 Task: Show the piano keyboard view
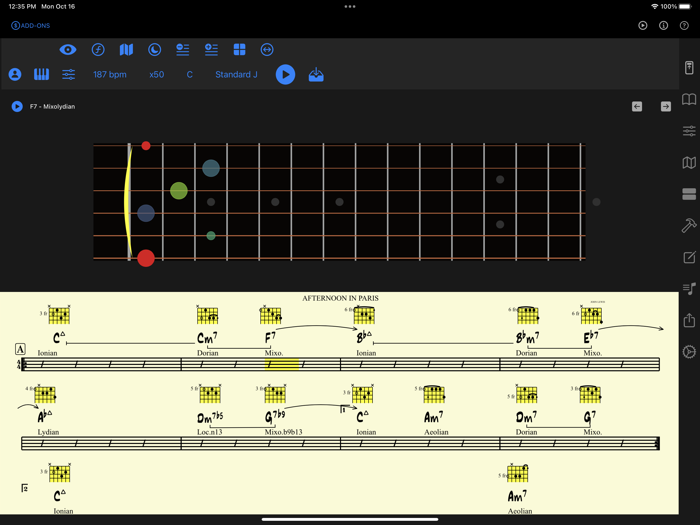pyautogui.click(x=42, y=74)
